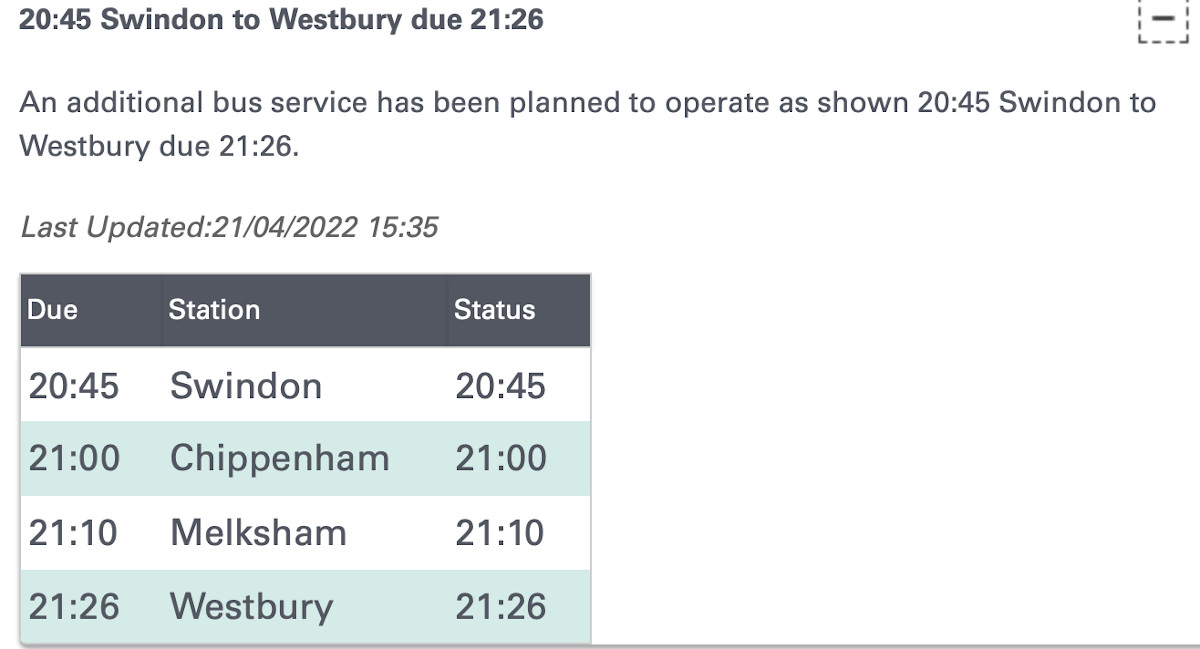
Task: Click the heading '20:45 Swindon to Westbury due 21:26'
Action: click(281, 20)
